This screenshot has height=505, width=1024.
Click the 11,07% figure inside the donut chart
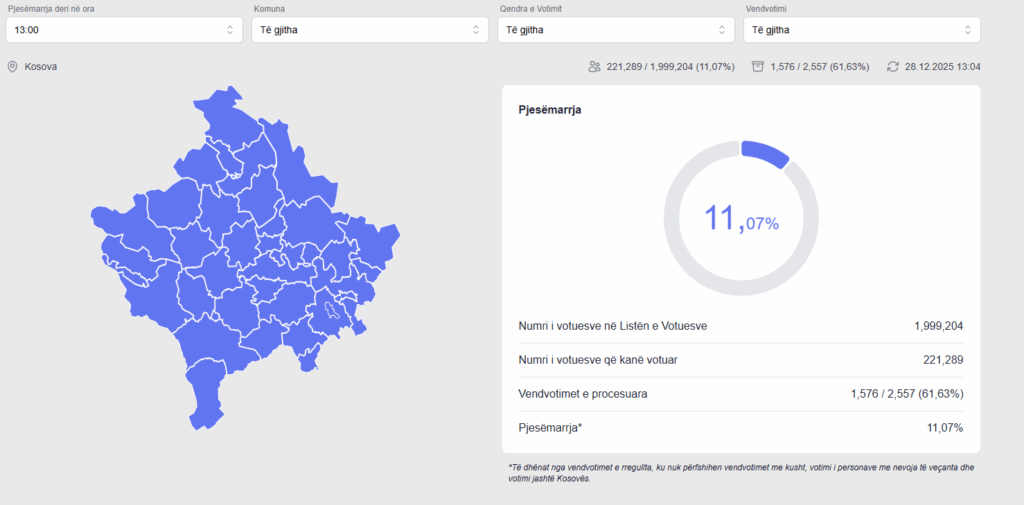tap(741, 219)
